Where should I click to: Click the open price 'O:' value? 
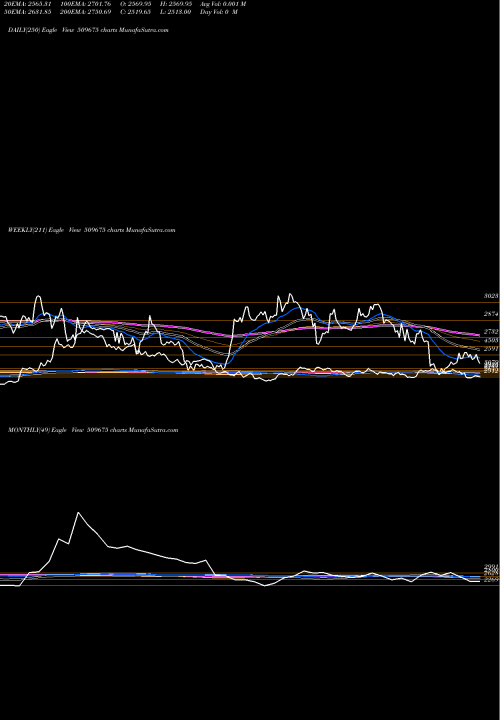click(136, 4)
